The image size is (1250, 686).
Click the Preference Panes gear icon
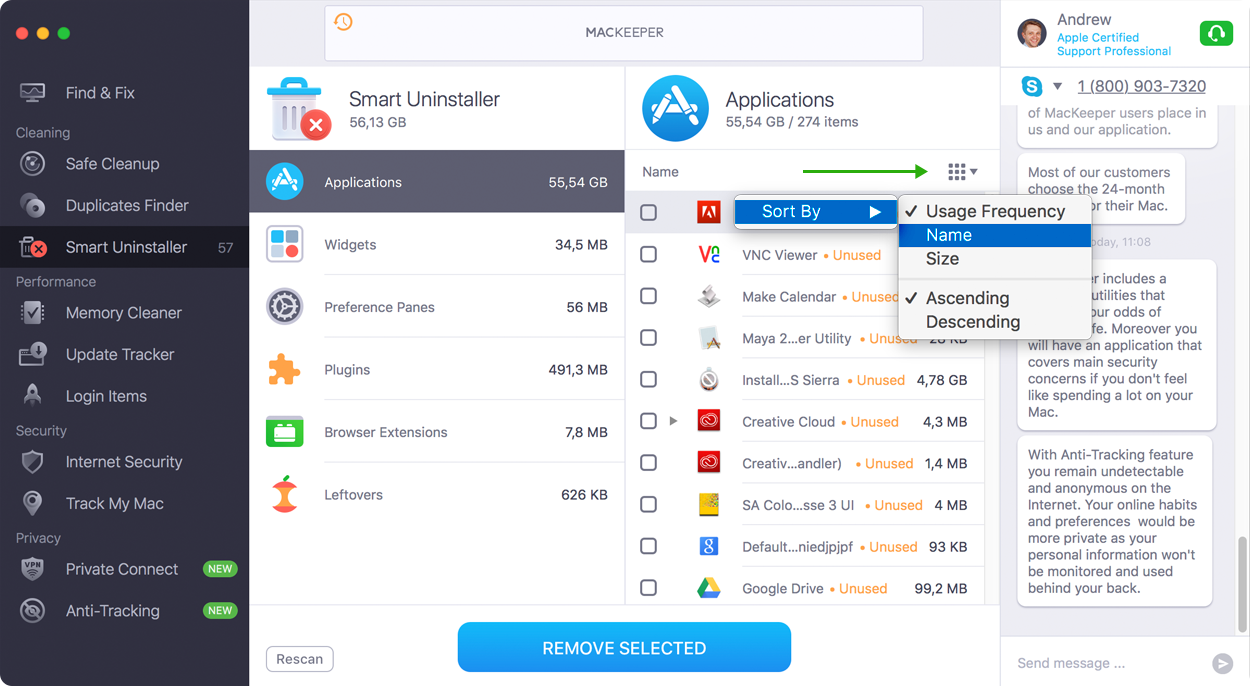[x=285, y=307]
